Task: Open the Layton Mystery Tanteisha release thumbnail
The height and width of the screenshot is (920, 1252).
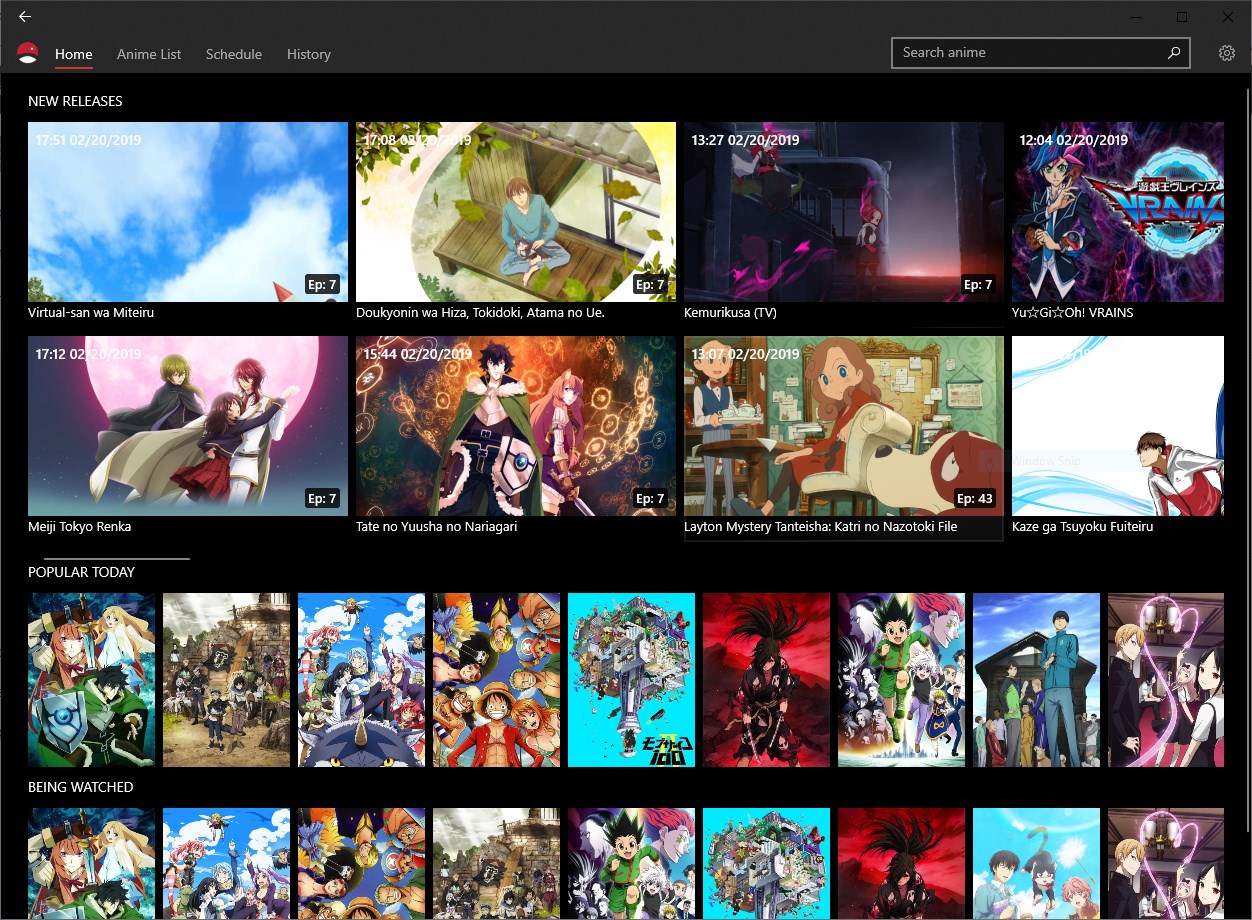Action: (844, 426)
